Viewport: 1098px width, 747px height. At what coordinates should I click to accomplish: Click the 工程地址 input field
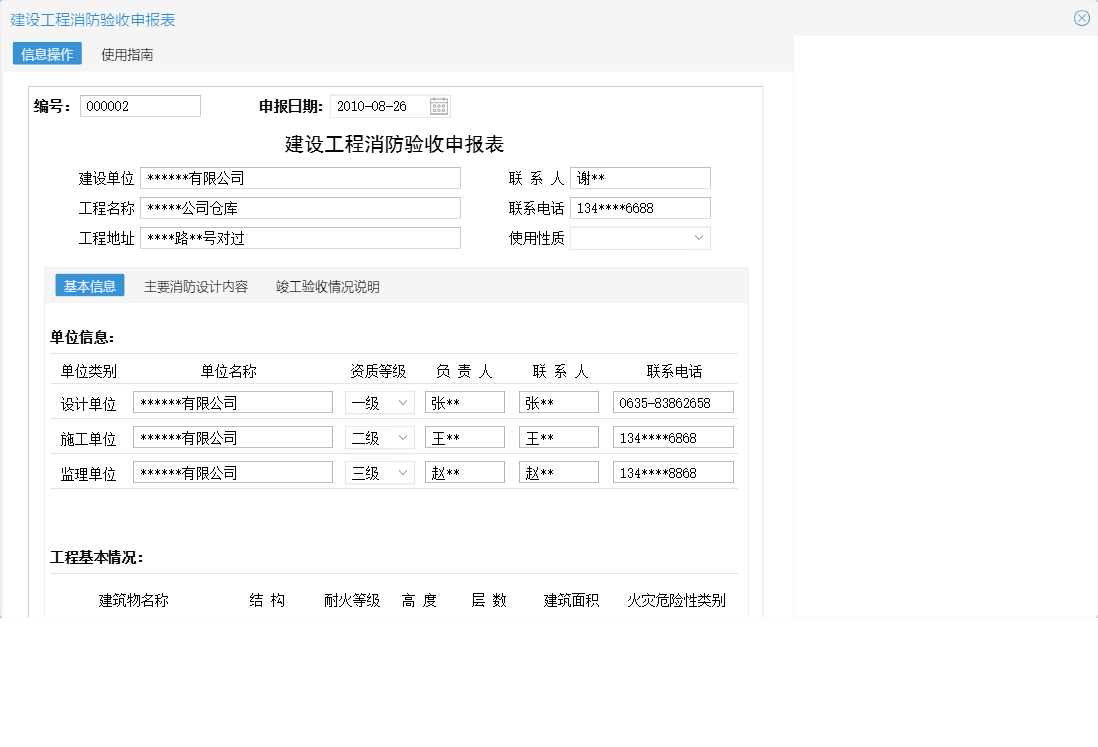pos(300,237)
